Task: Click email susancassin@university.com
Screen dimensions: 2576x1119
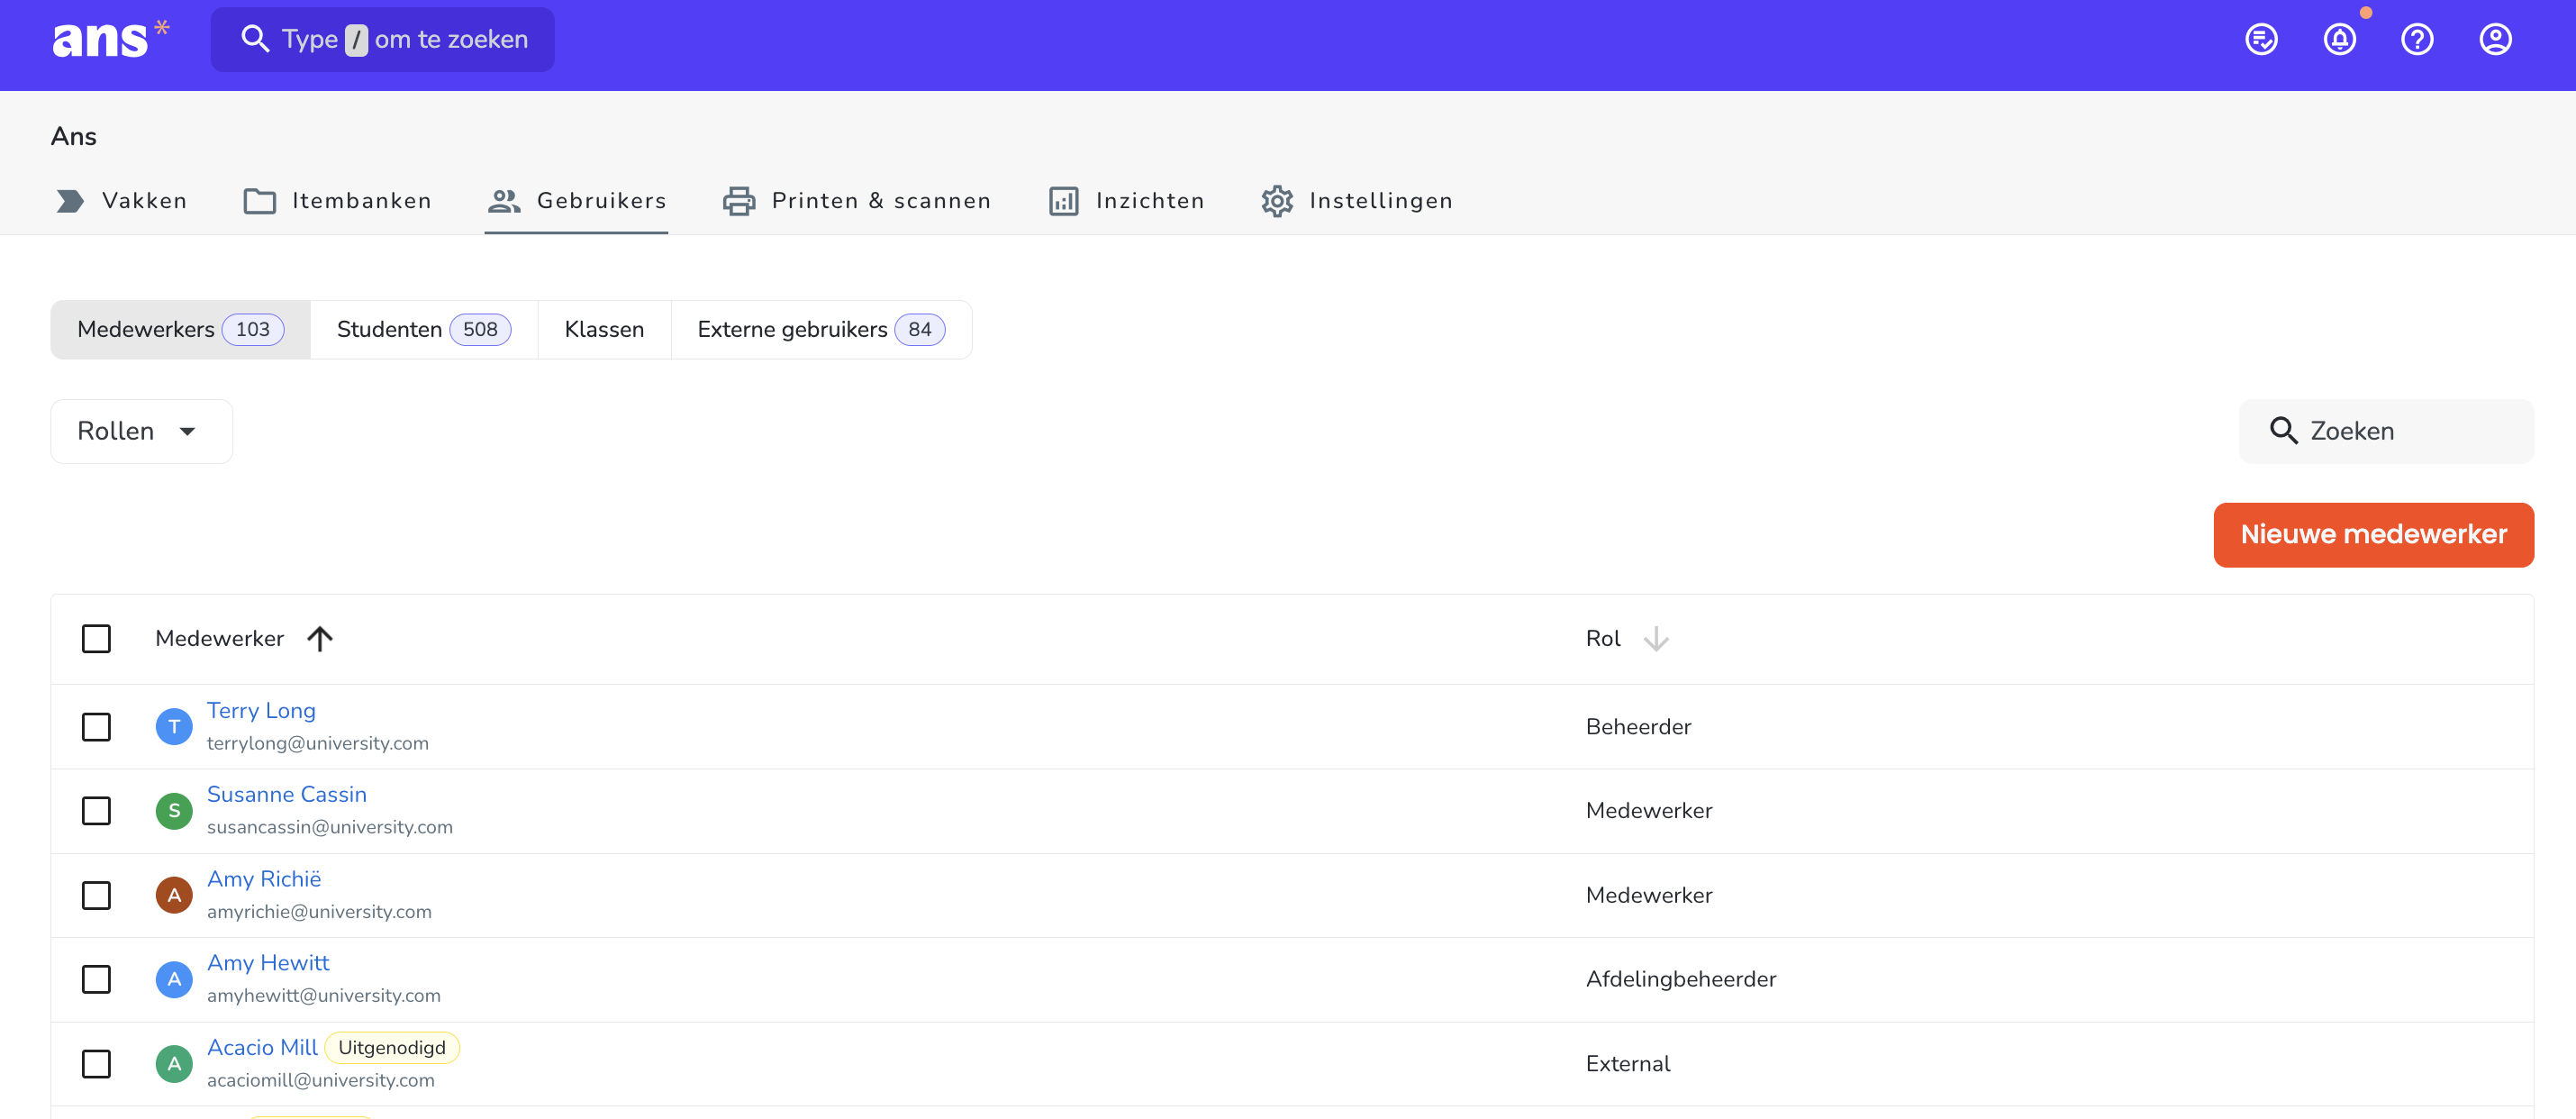Action: (x=330, y=828)
